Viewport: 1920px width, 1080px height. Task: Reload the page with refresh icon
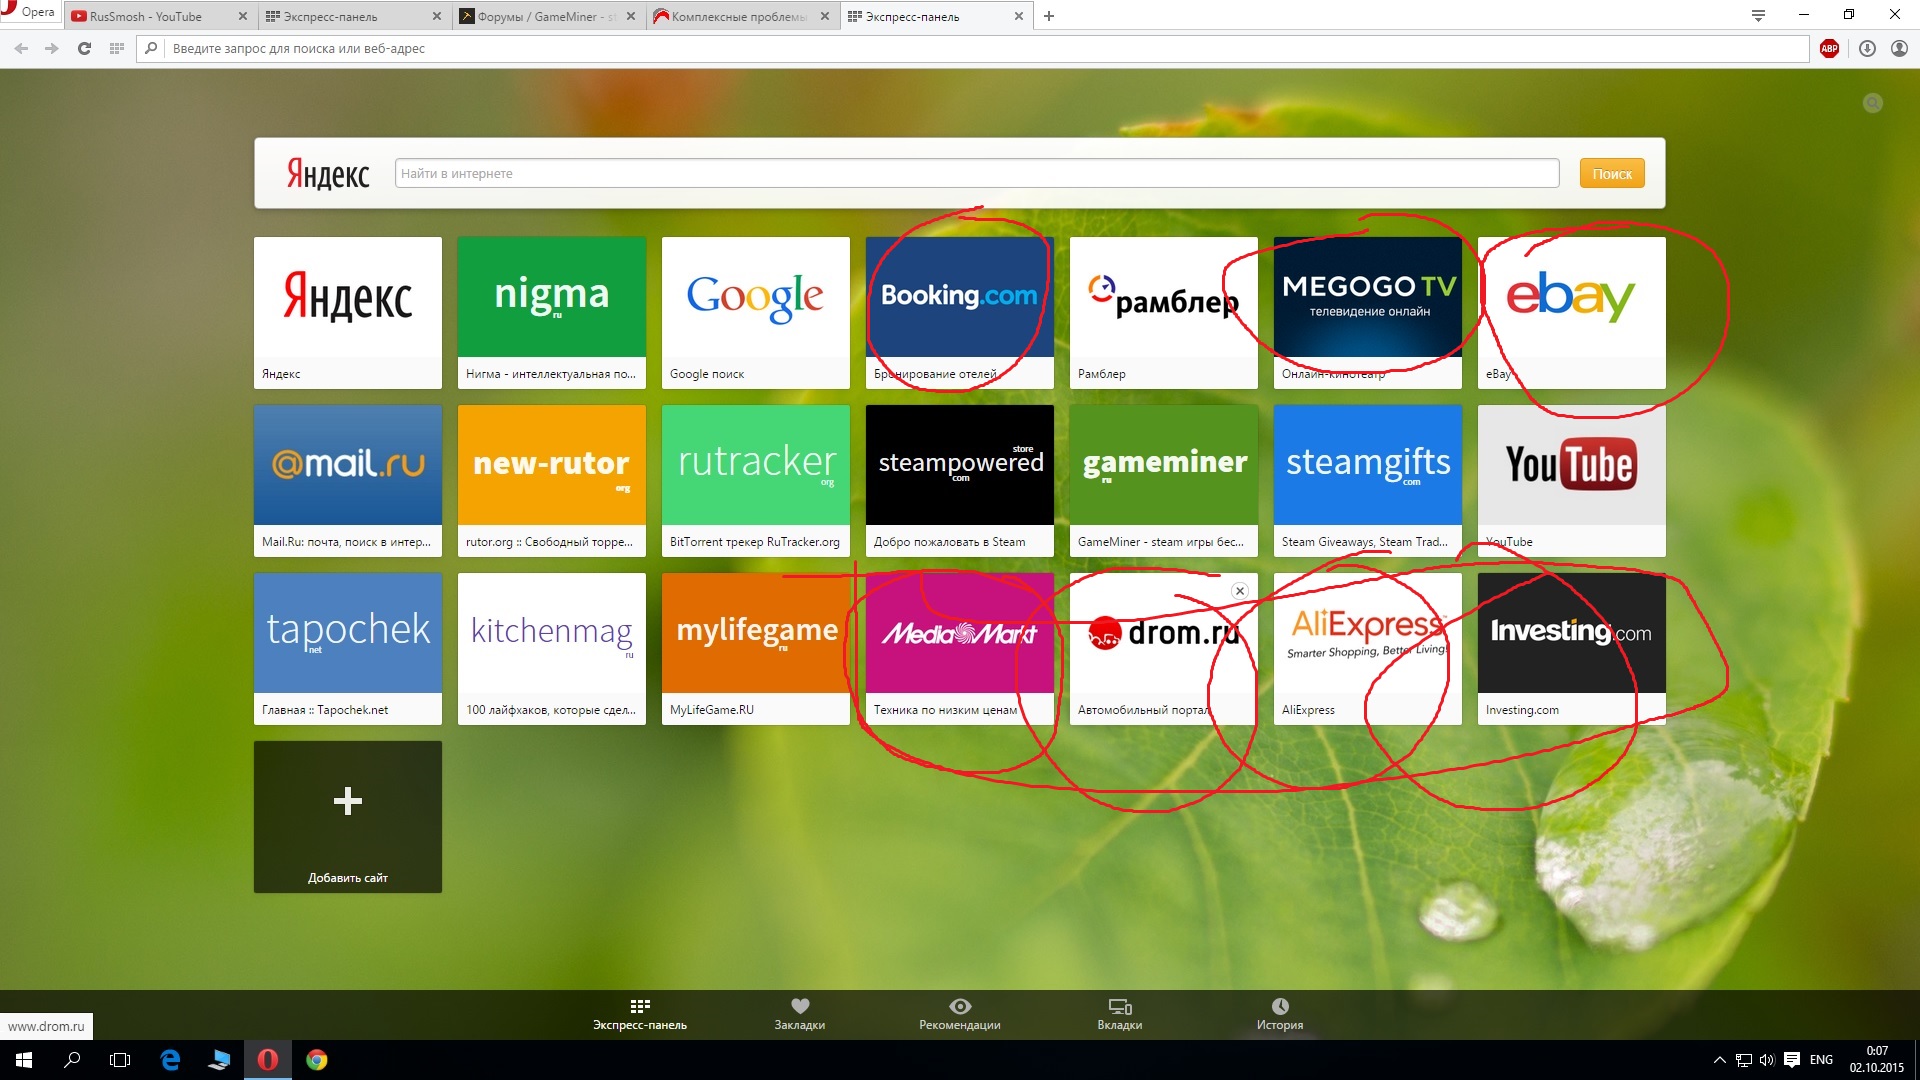[x=84, y=48]
